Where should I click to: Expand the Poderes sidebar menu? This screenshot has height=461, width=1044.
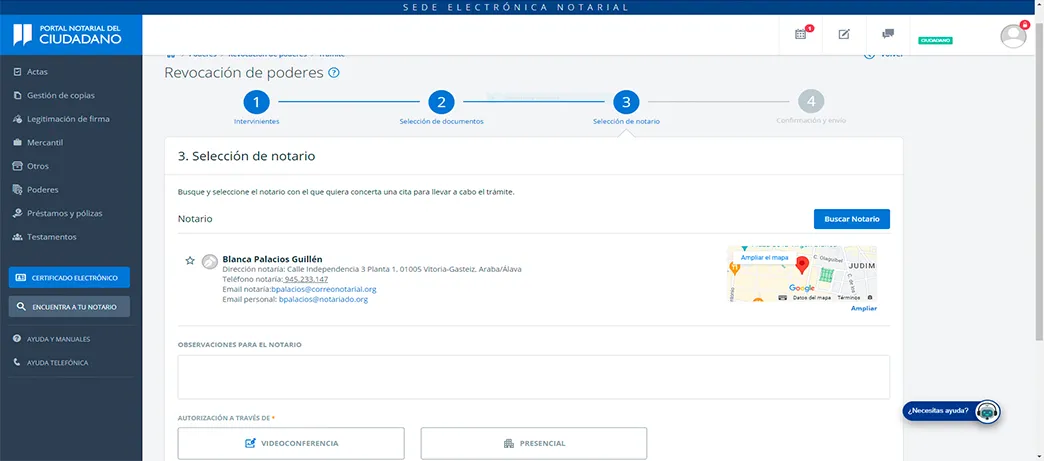(43, 189)
